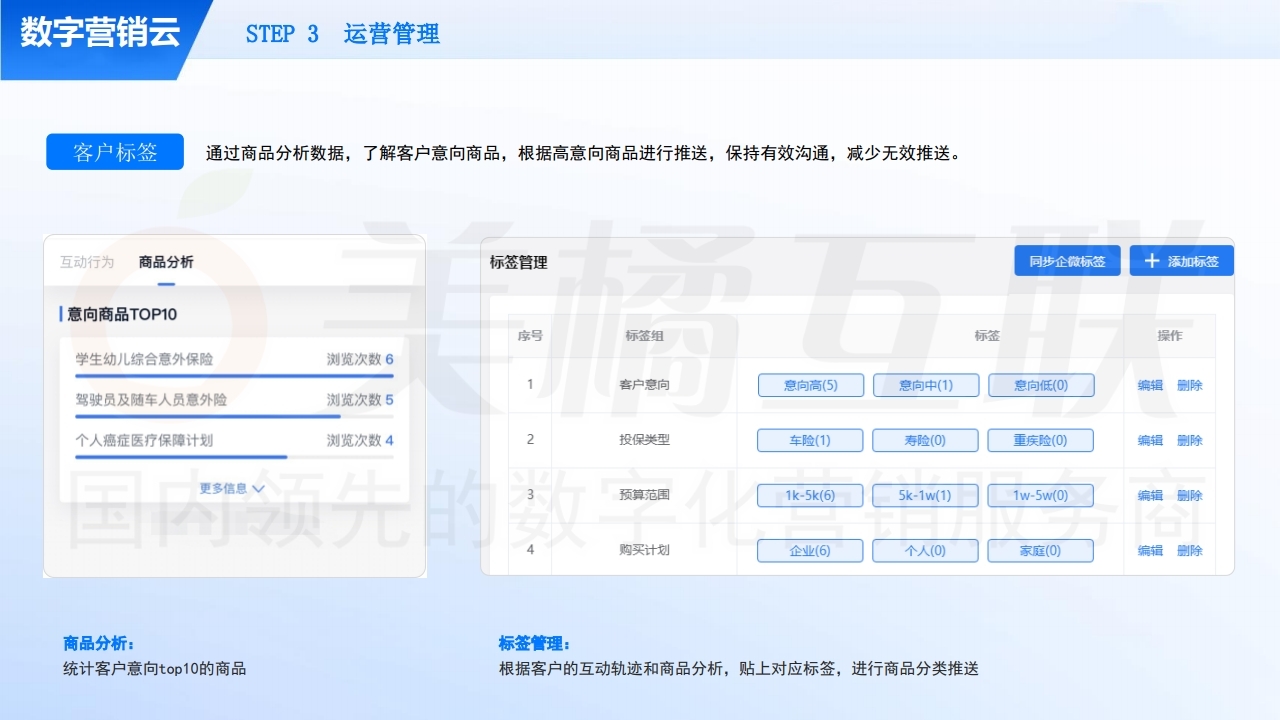This screenshot has height=720, width=1280.
Task: Expand 更多信息 chevron
Action: coord(258,489)
